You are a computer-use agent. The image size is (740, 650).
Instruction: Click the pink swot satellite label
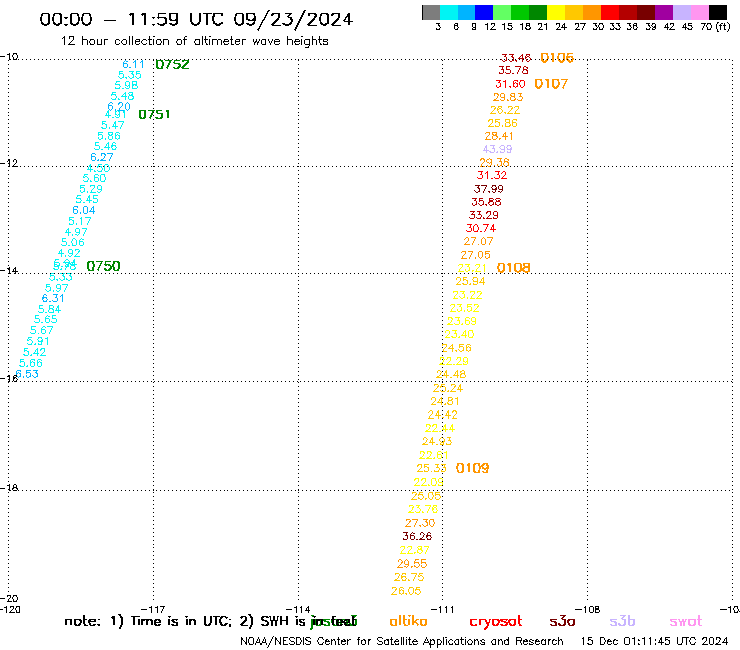tap(686, 622)
